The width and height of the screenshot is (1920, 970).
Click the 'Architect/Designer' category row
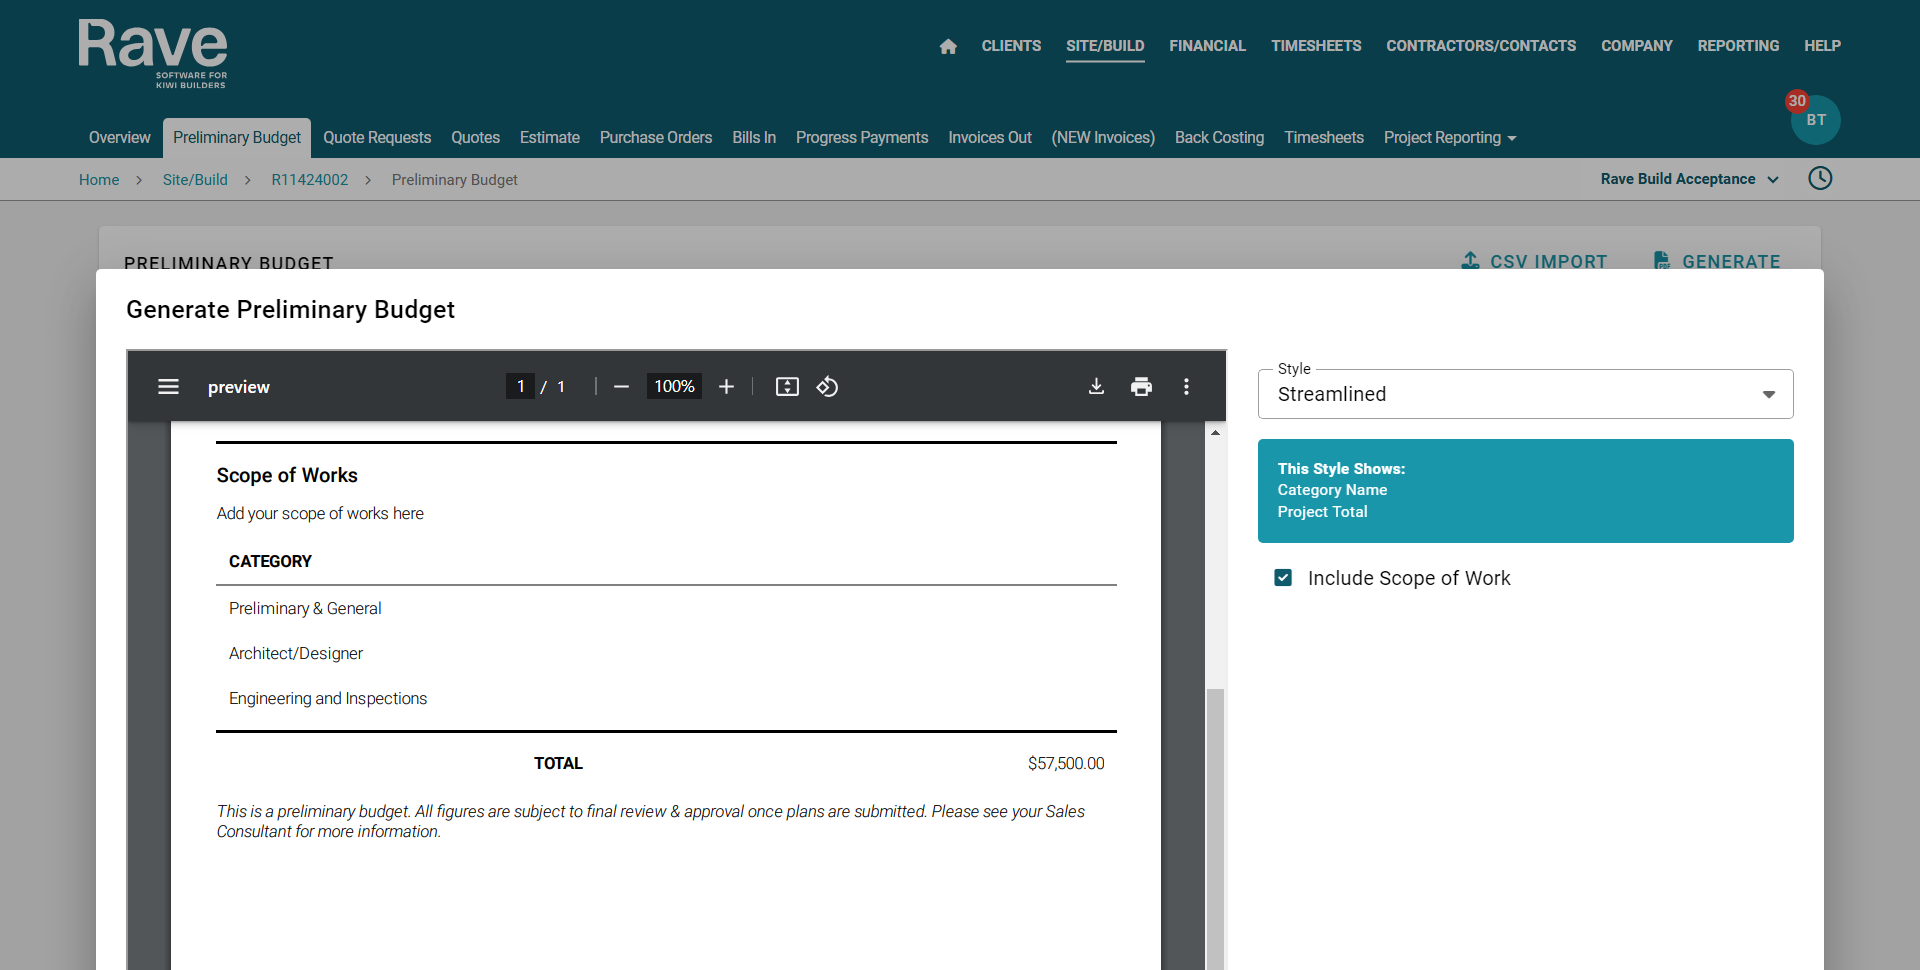pos(666,653)
